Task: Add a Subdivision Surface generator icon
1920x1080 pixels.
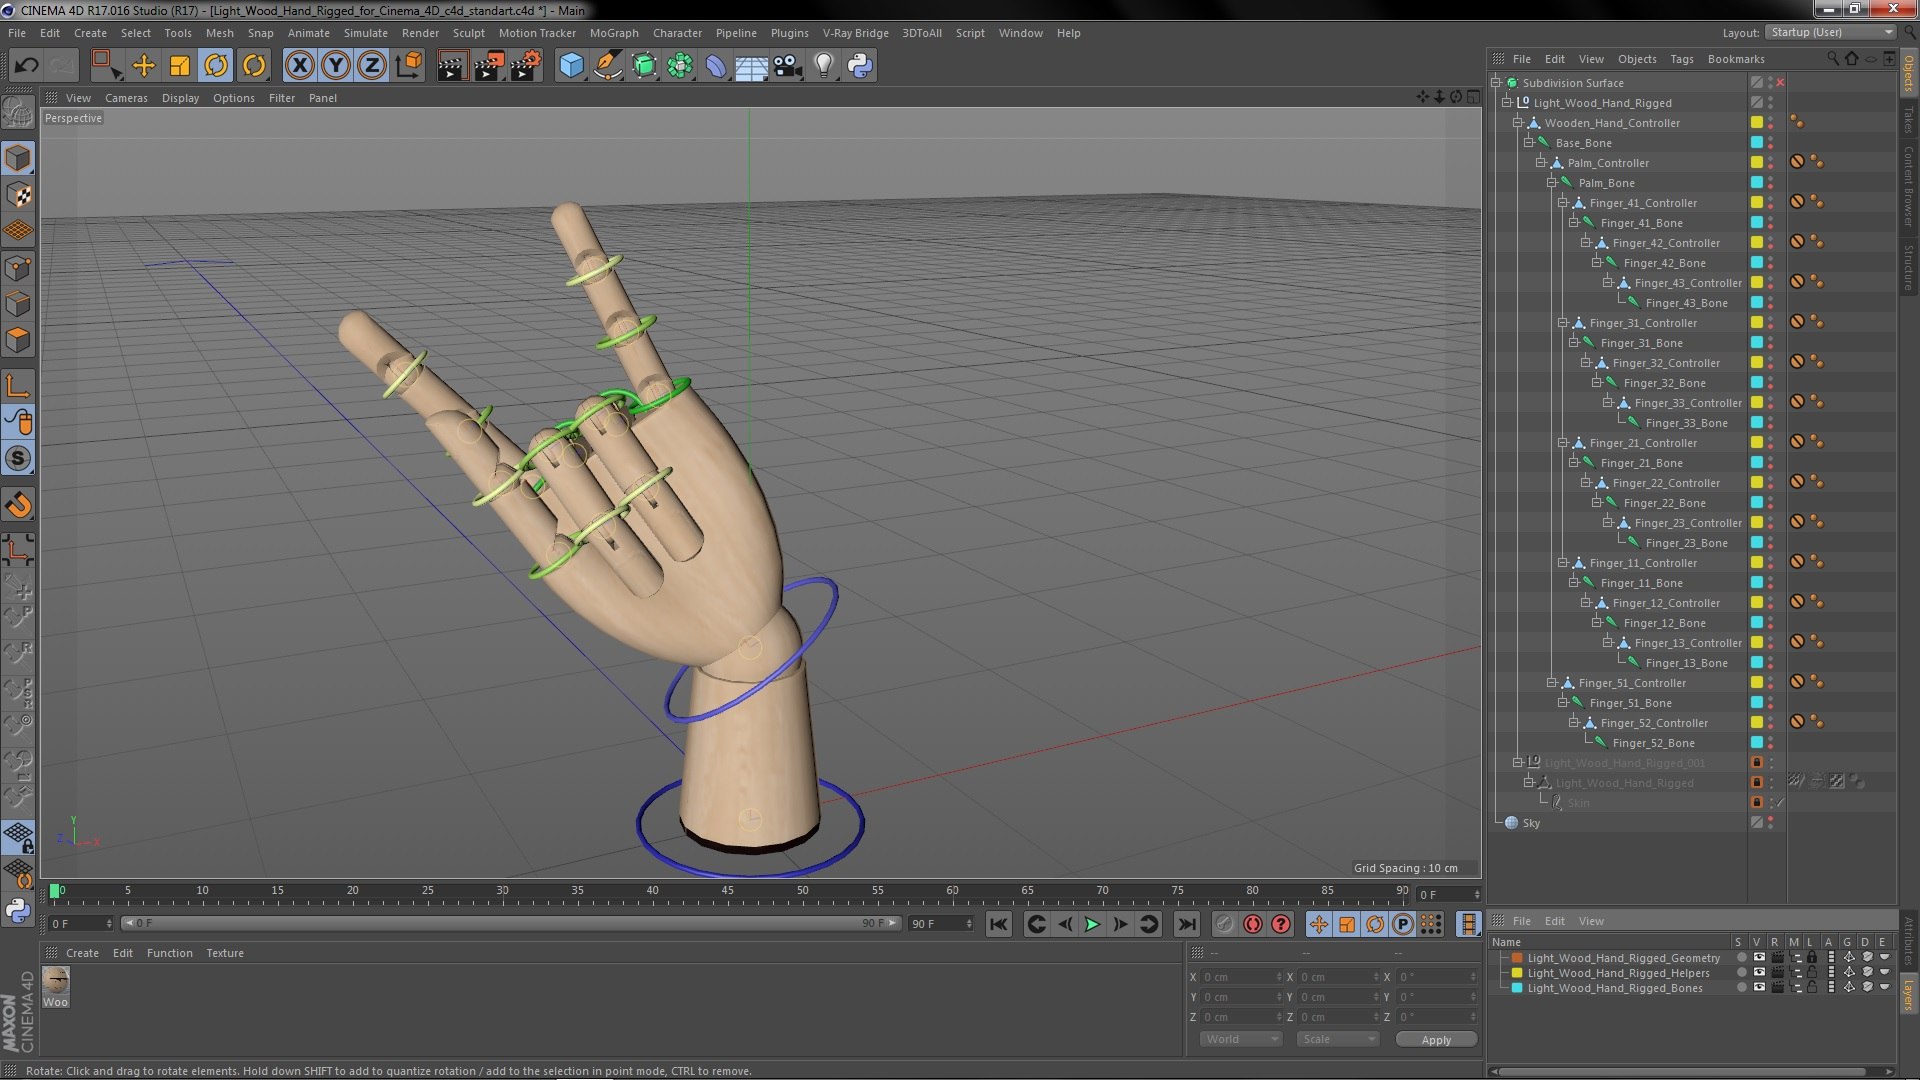Action: point(644,66)
